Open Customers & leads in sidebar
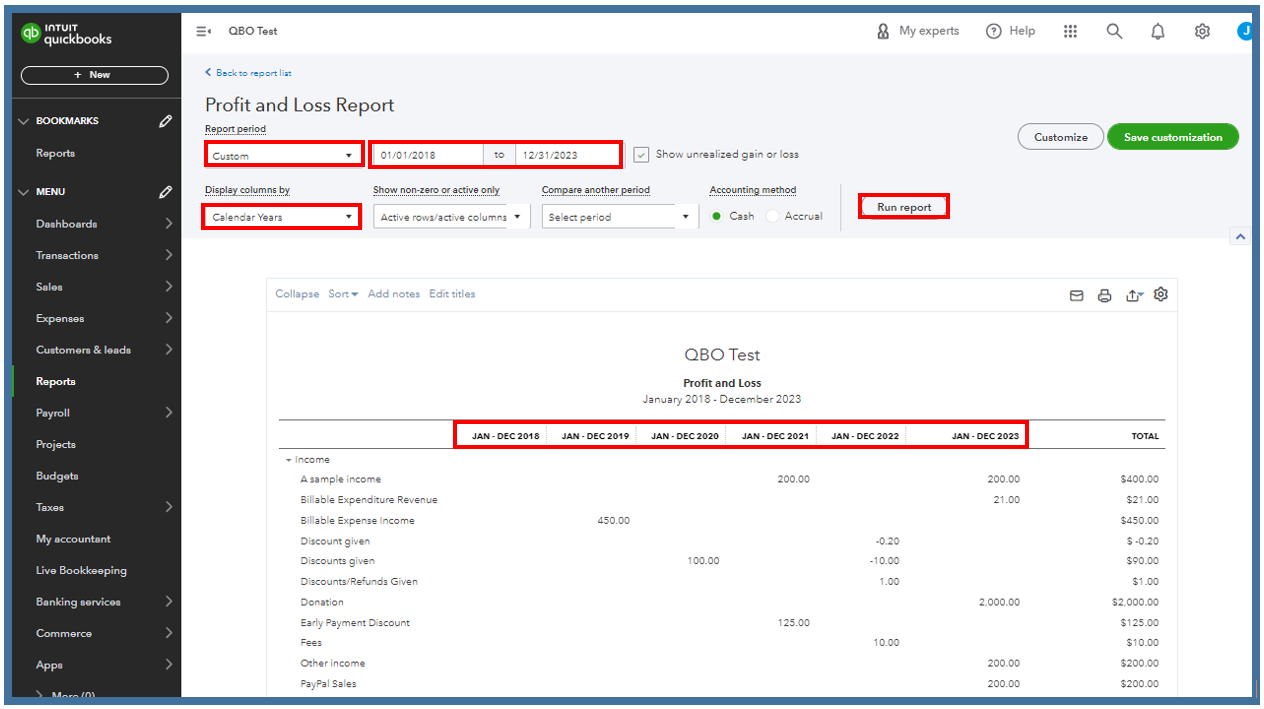Screen dimensions: 1264x709 click(x=83, y=350)
